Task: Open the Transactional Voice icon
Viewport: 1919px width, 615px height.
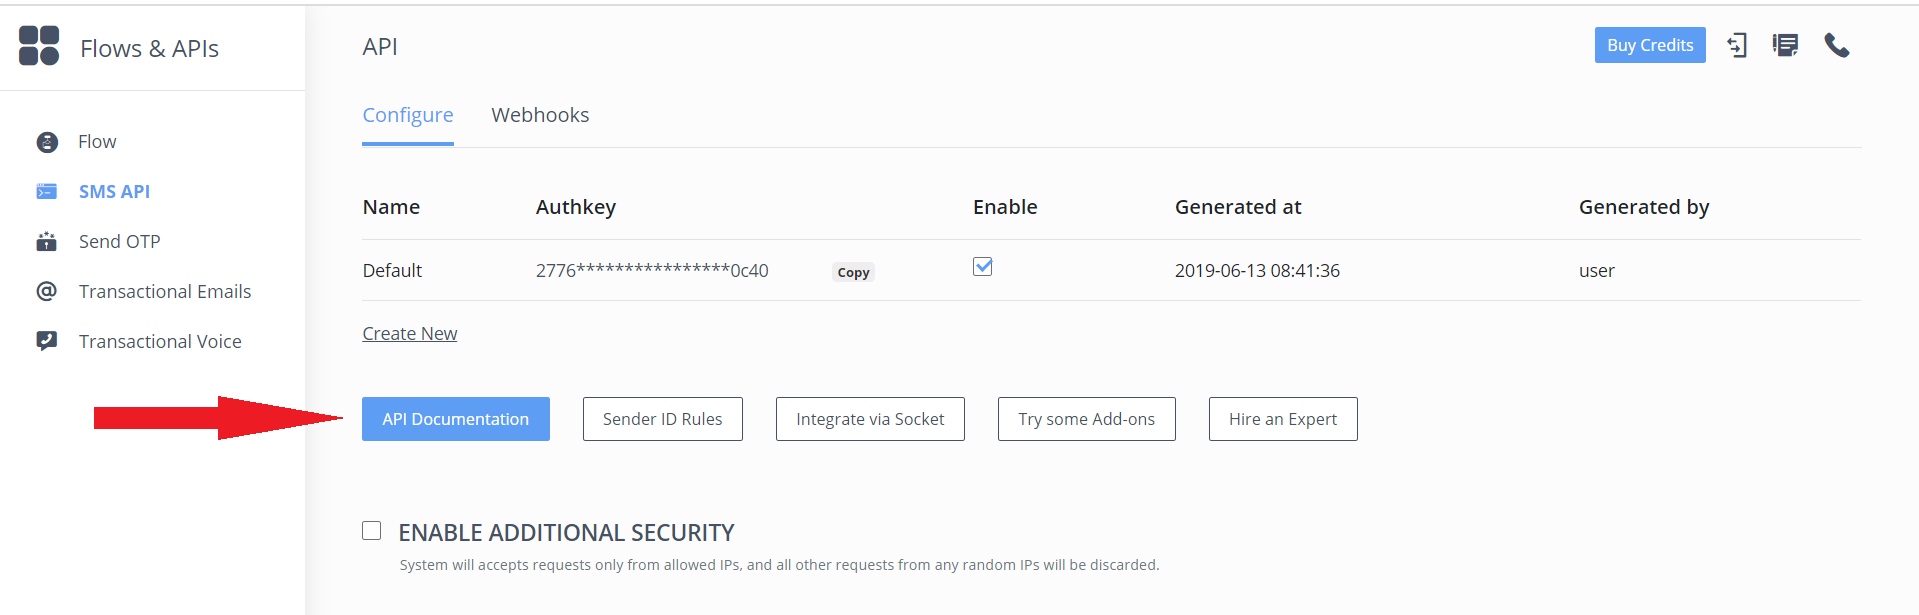Action: coord(46,341)
